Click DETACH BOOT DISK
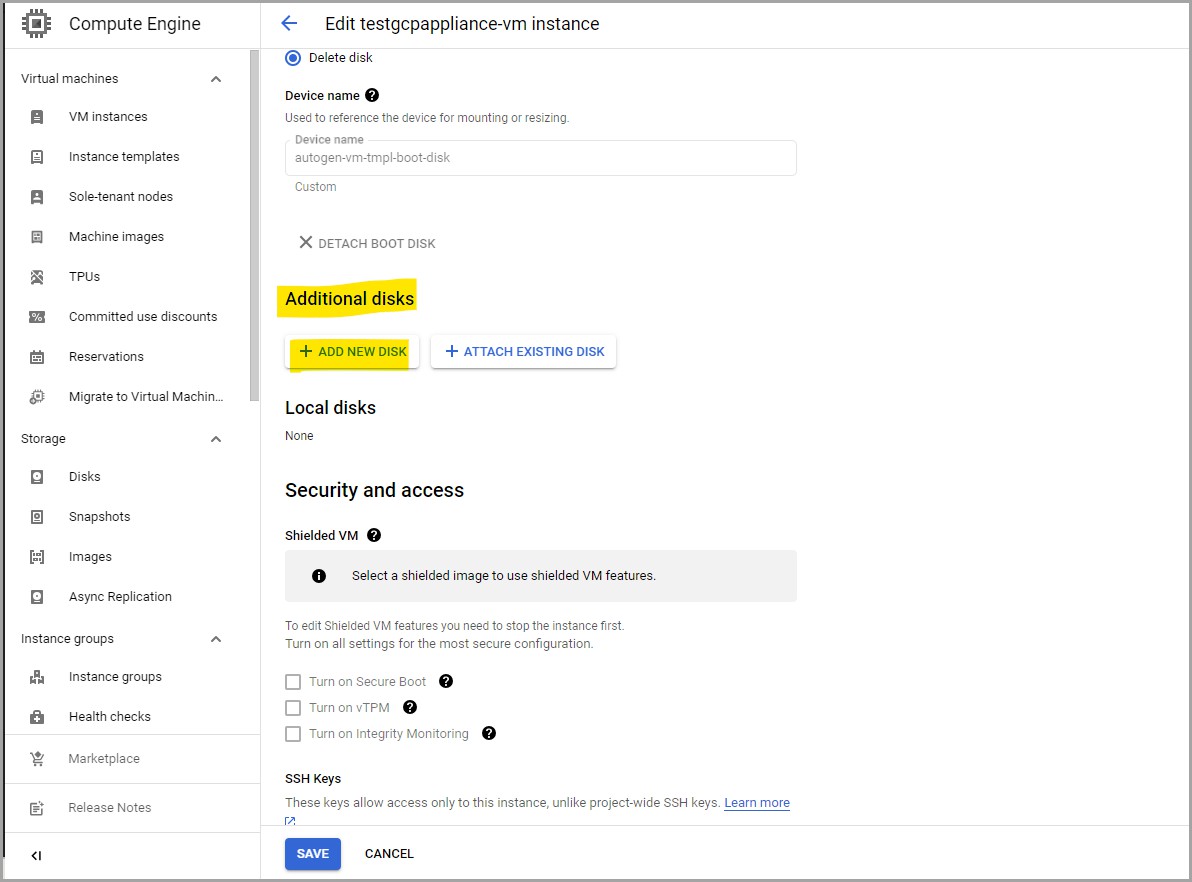Image resolution: width=1192 pixels, height=882 pixels. point(367,243)
